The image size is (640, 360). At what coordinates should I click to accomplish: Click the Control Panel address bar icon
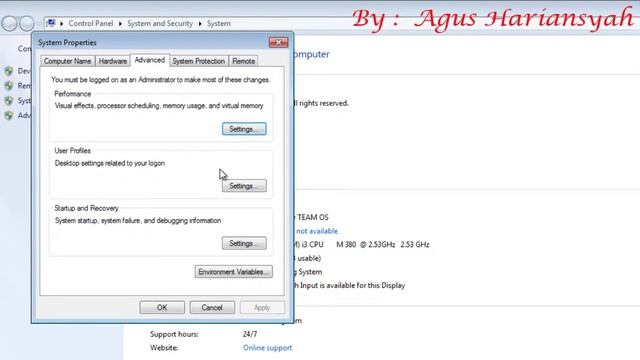[x=51, y=23]
